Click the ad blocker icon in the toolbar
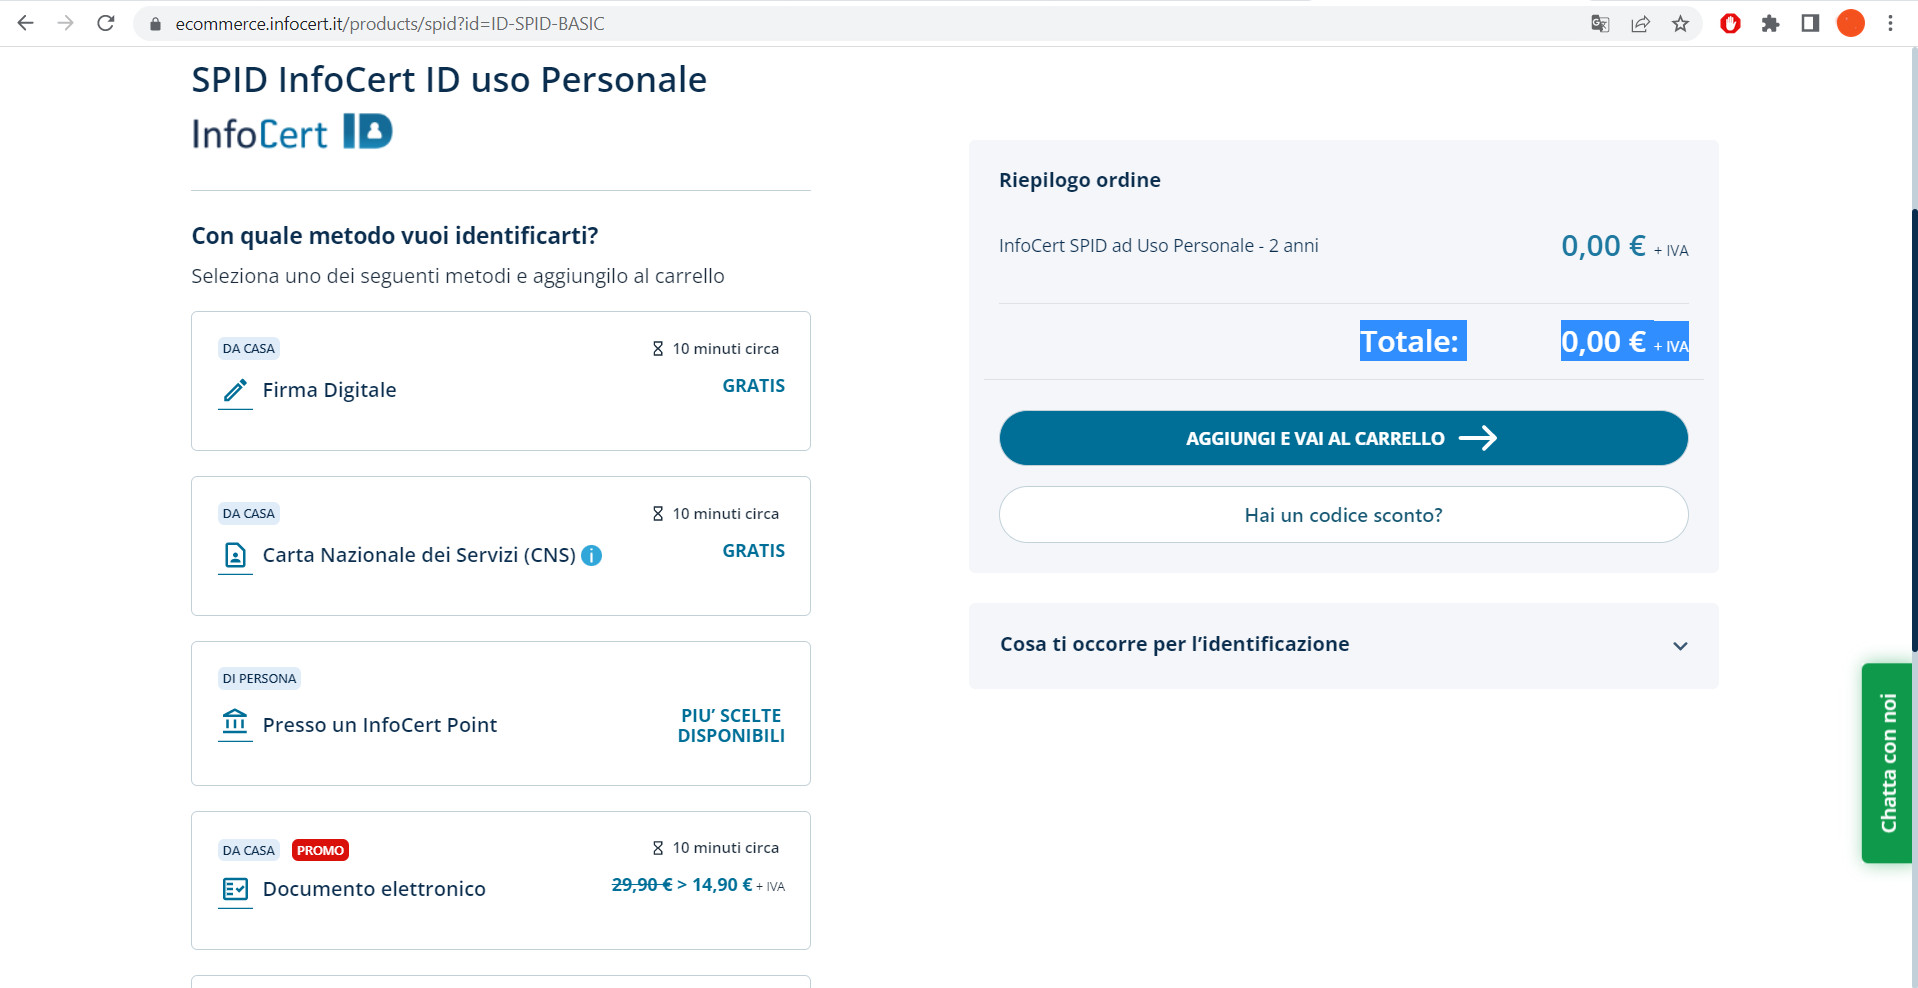Viewport: 1918px width, 988px height. [1729, 23]
